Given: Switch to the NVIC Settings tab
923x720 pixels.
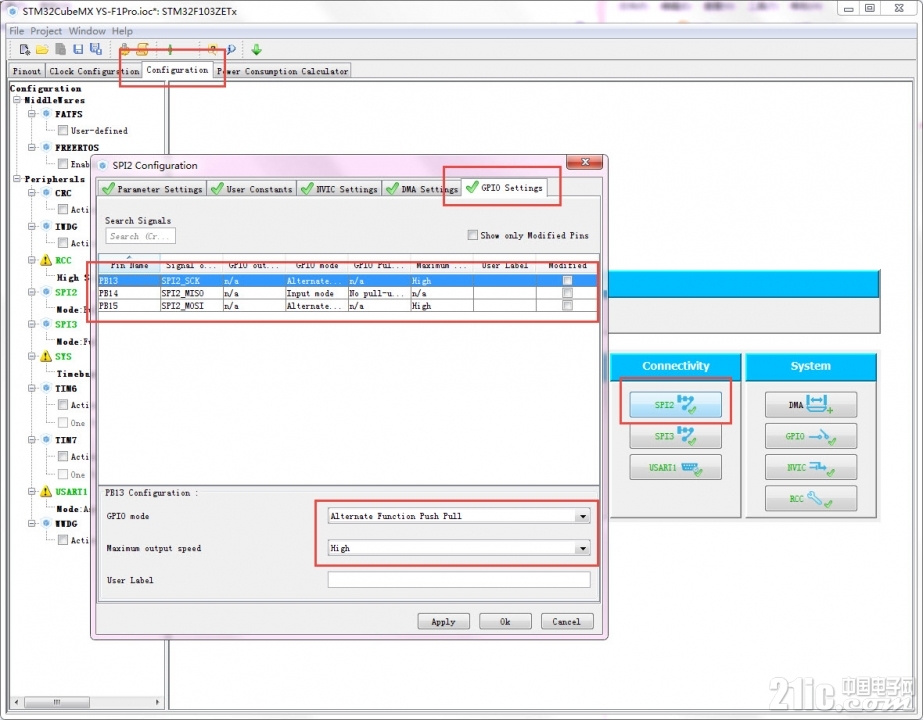Looking at the screenshot, I should 340,189.
